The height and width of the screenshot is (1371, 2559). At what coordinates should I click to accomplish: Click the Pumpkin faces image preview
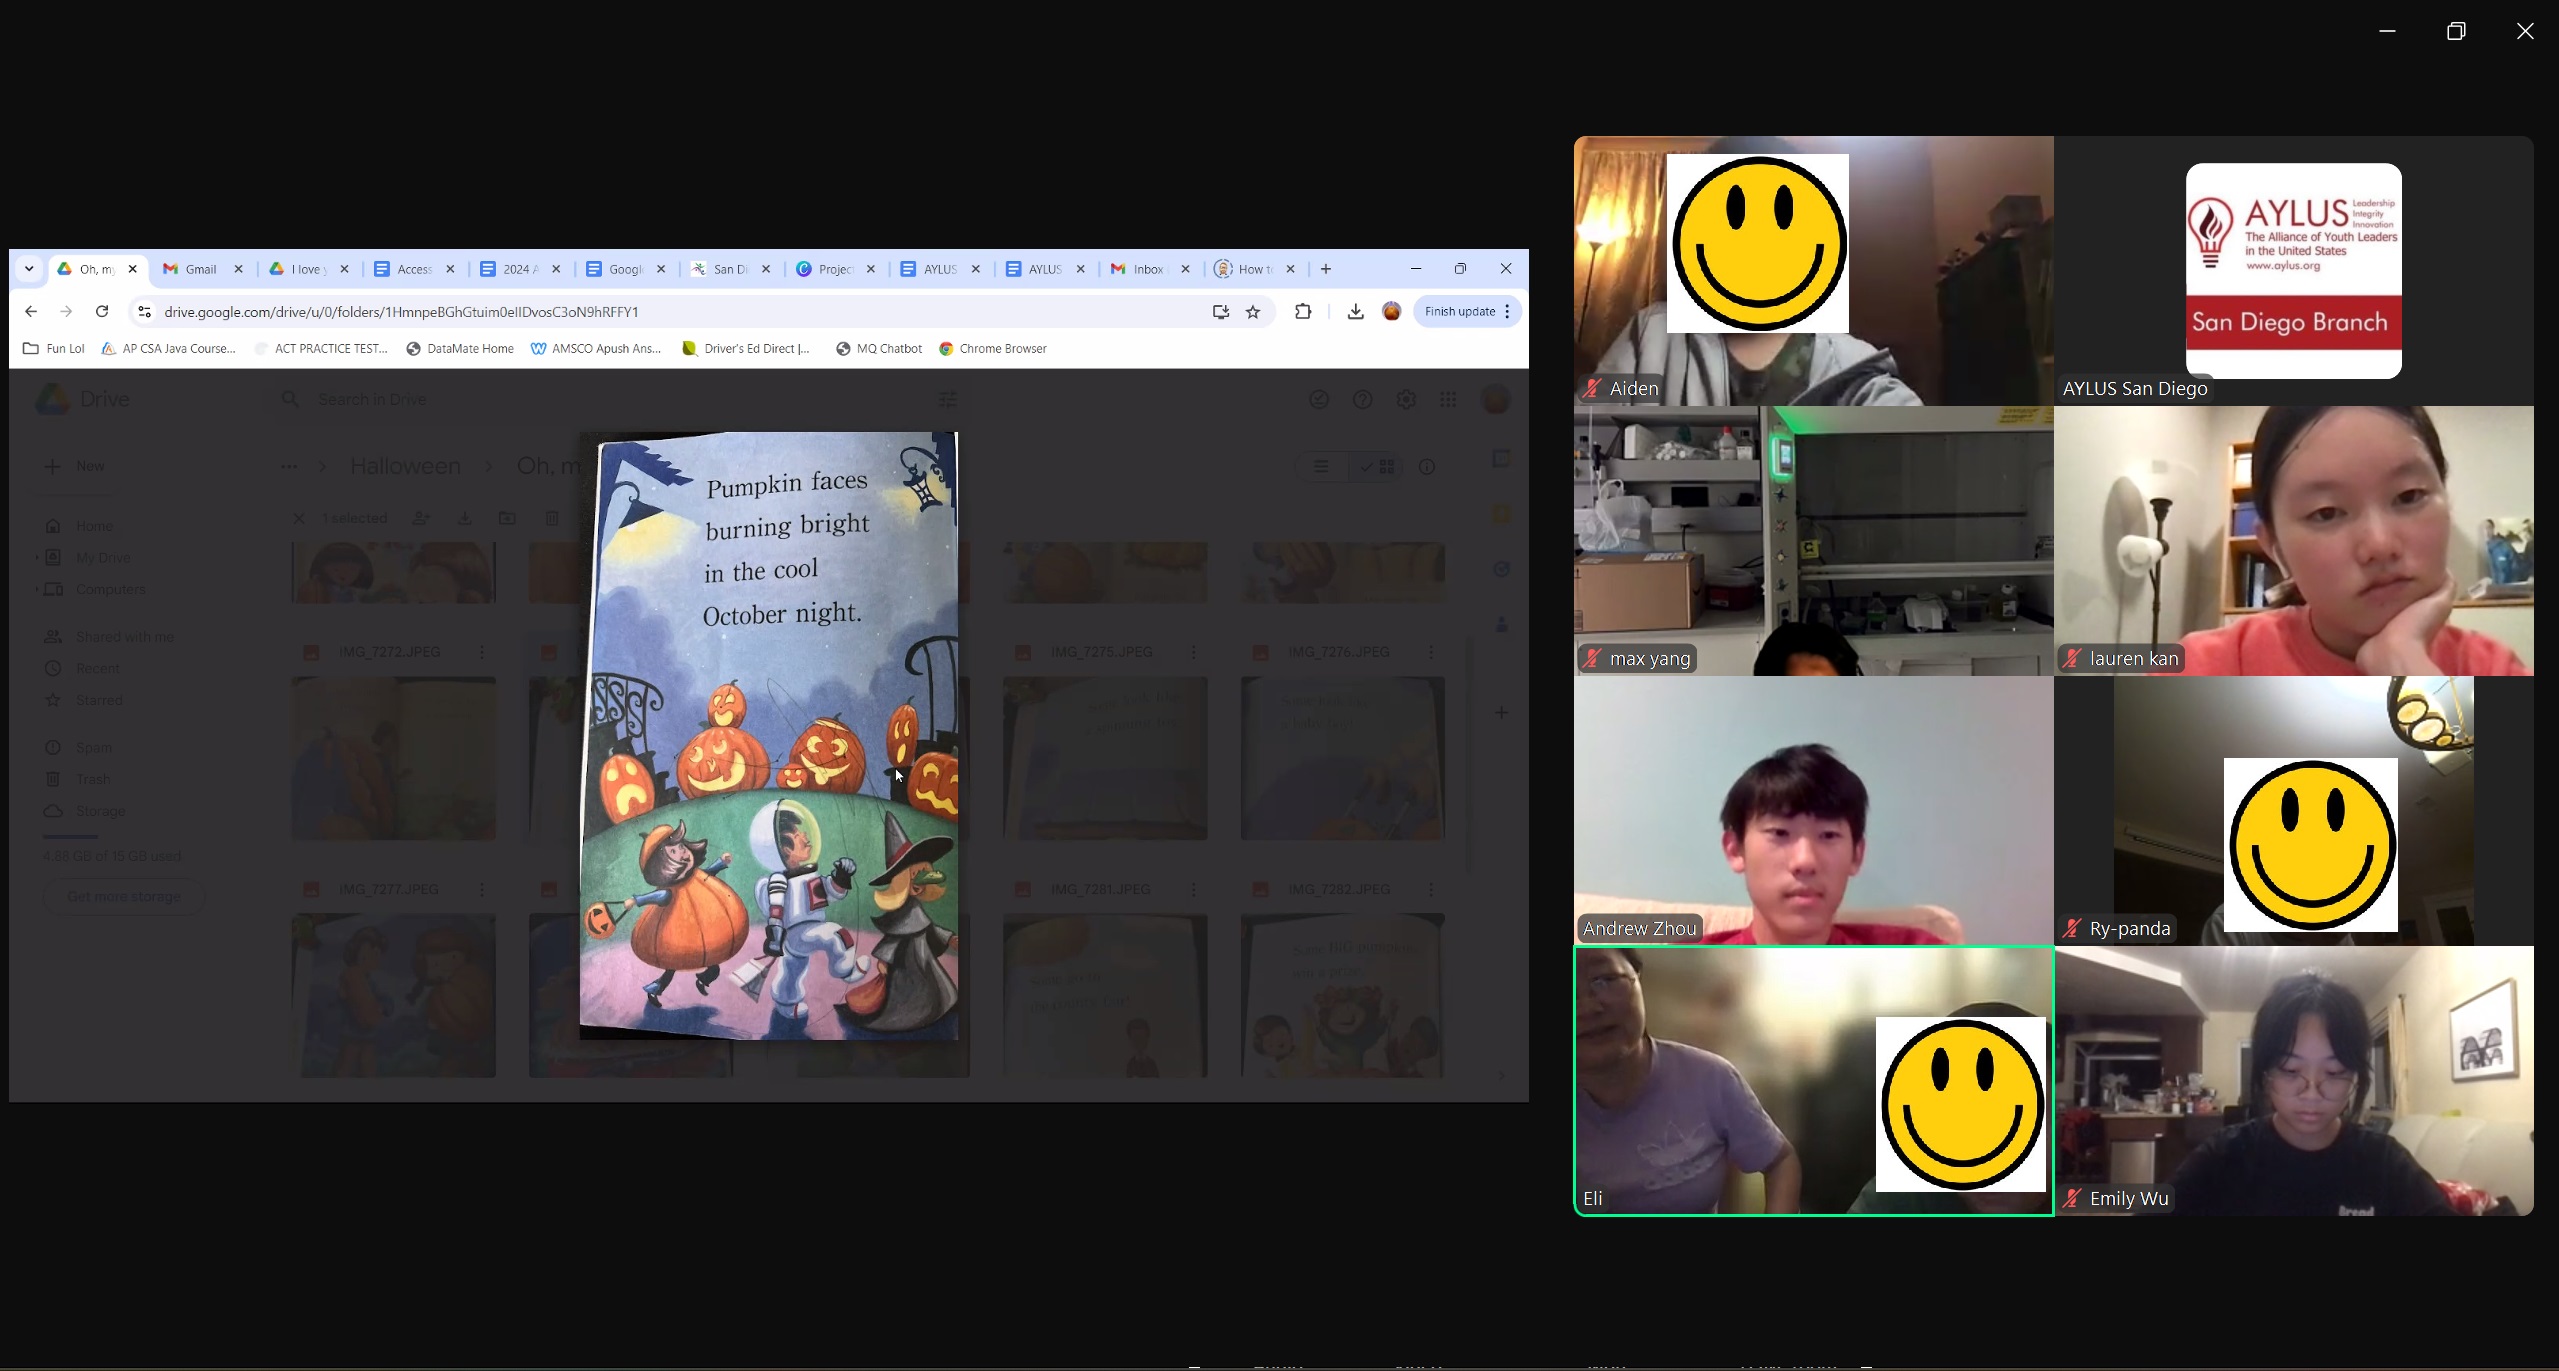pyautogui.click(x=769, y=736)
